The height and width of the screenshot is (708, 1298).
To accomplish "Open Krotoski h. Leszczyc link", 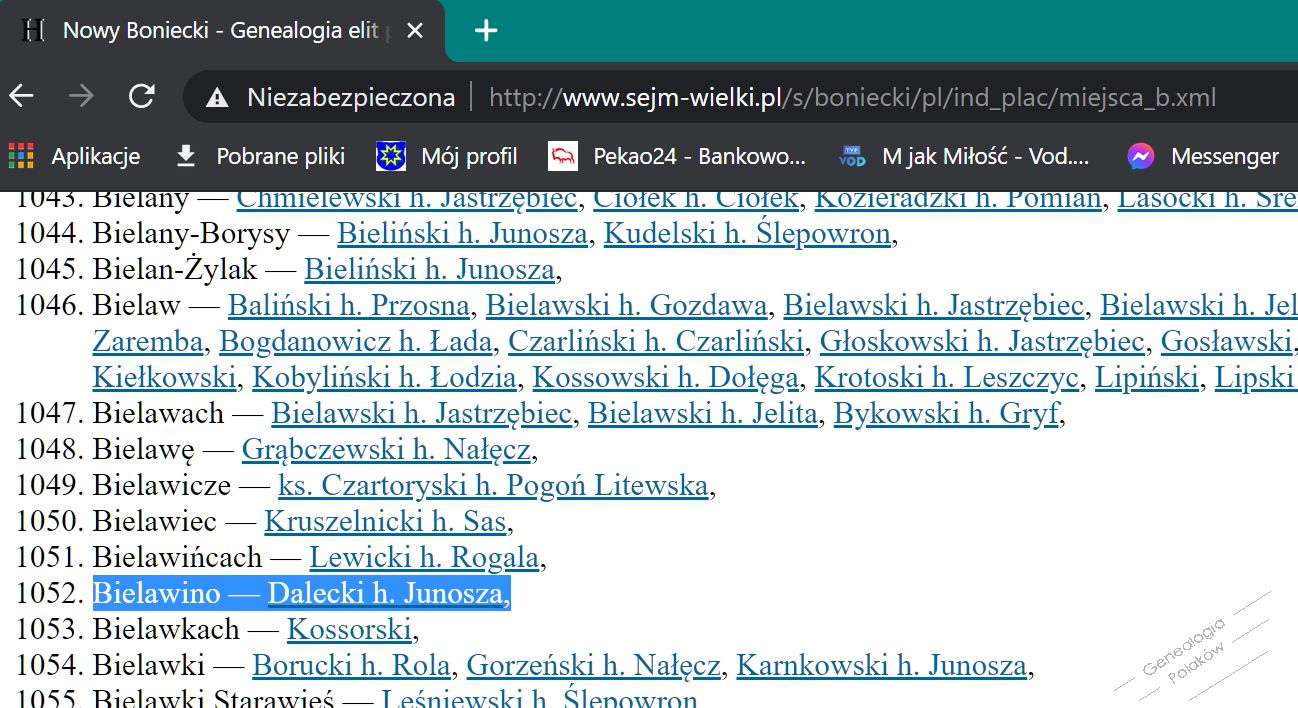I will 947,378.
